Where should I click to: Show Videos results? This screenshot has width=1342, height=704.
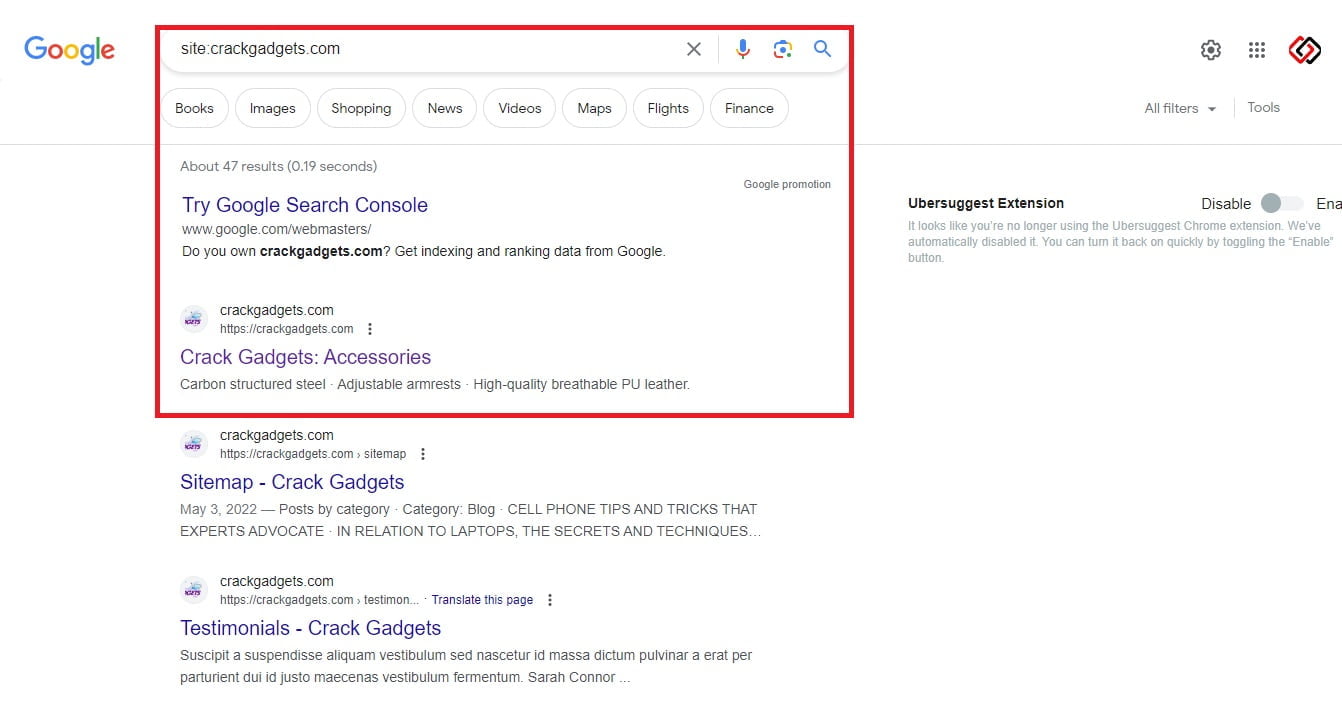coord(520,108)
